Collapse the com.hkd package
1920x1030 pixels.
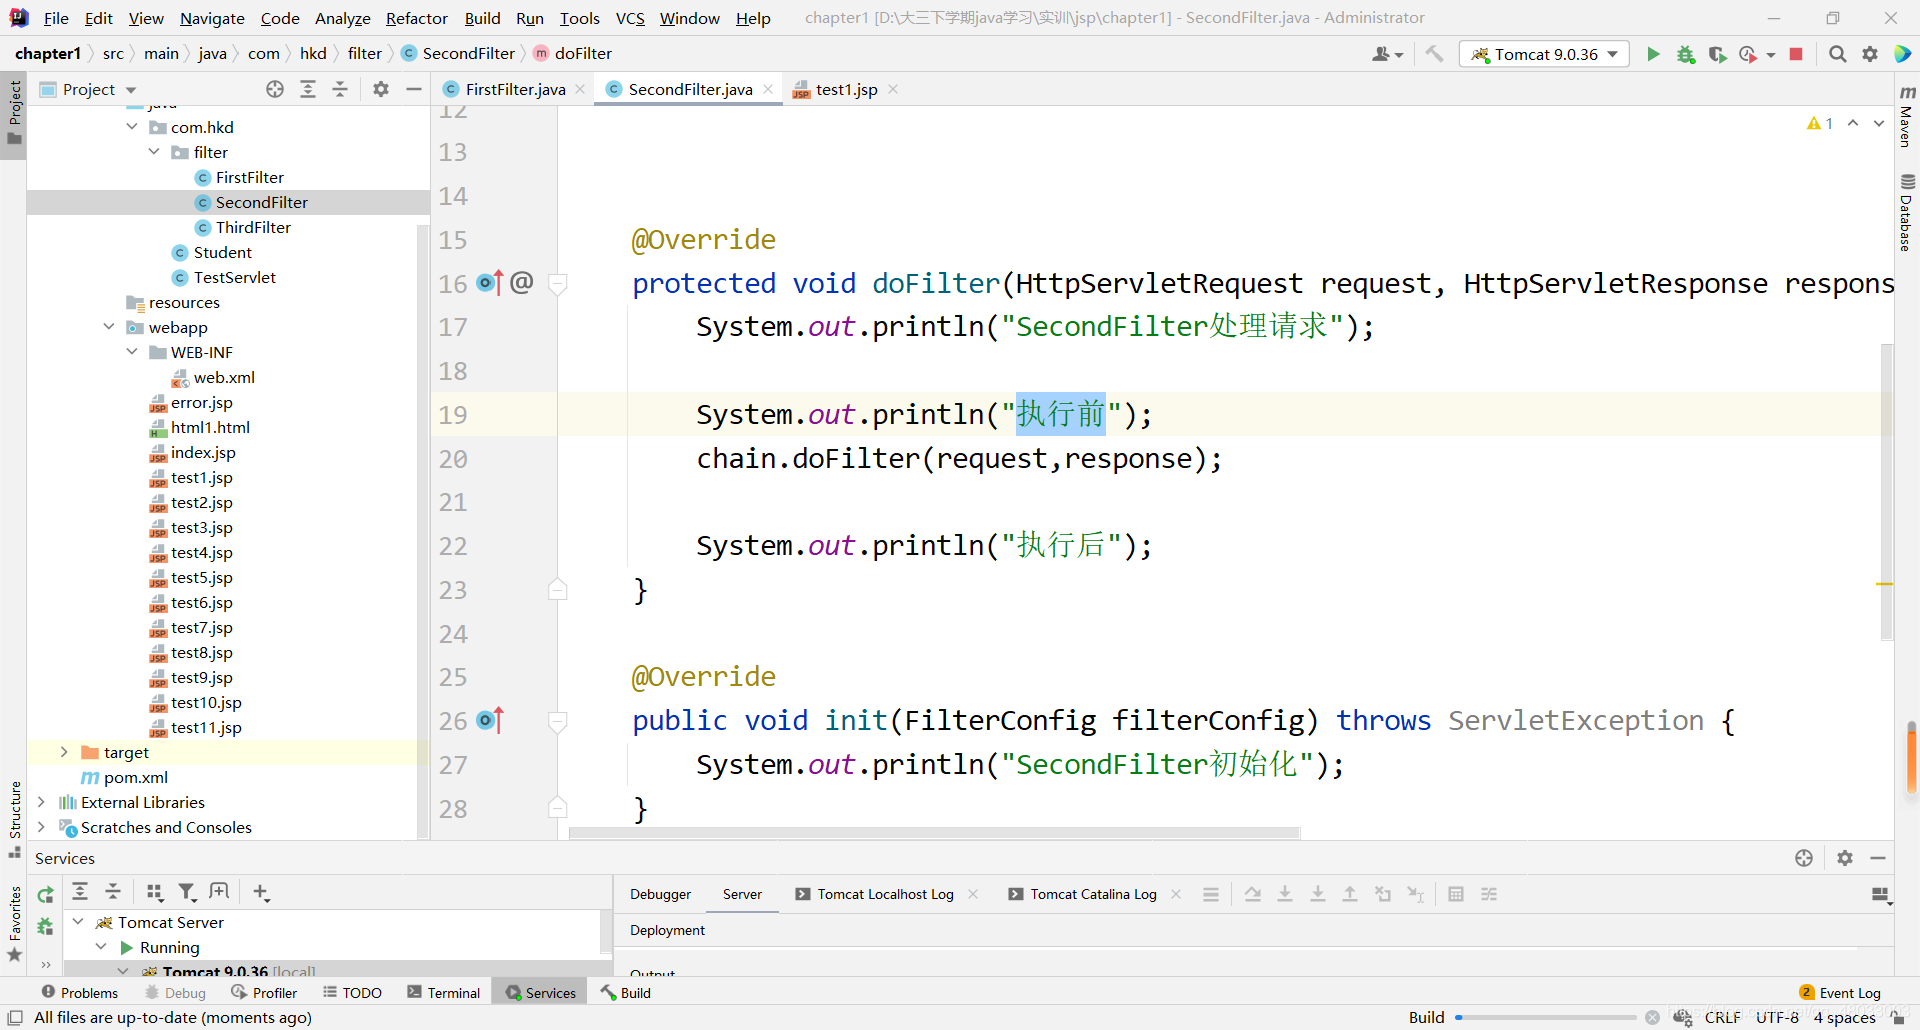click(x=132, y=127)
